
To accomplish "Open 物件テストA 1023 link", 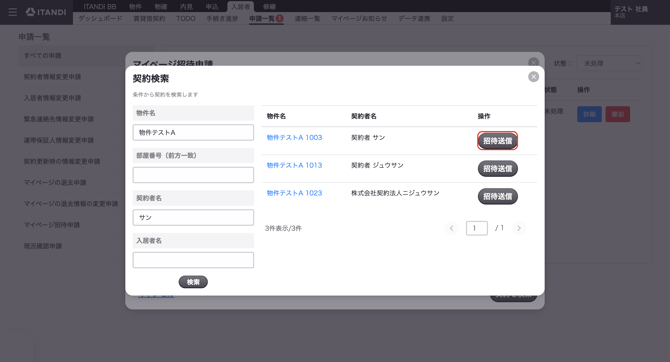I will (294, 193).
